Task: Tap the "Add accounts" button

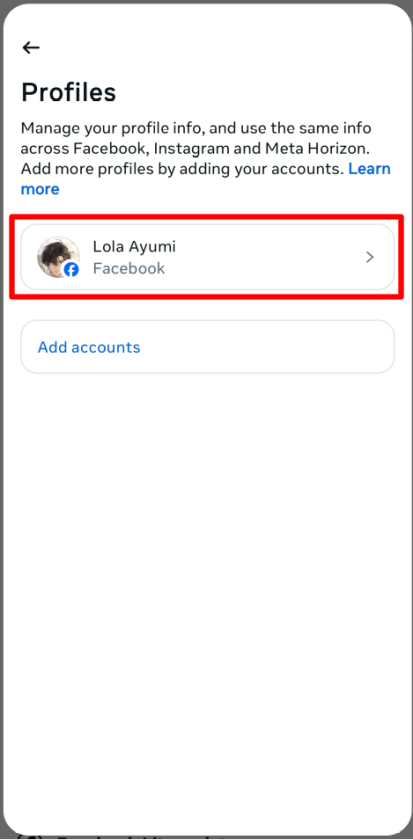Action: click(x=207, y=347)
